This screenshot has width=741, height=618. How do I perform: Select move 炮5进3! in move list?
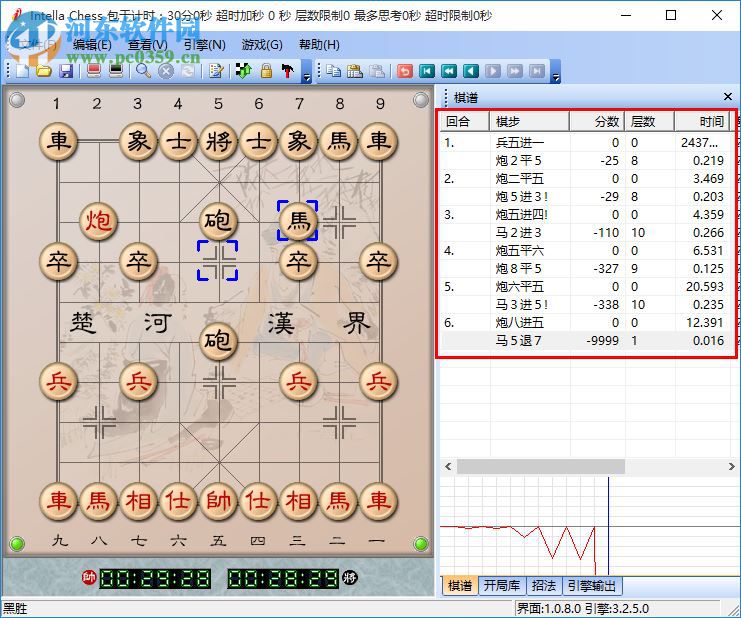pos(522,197)
